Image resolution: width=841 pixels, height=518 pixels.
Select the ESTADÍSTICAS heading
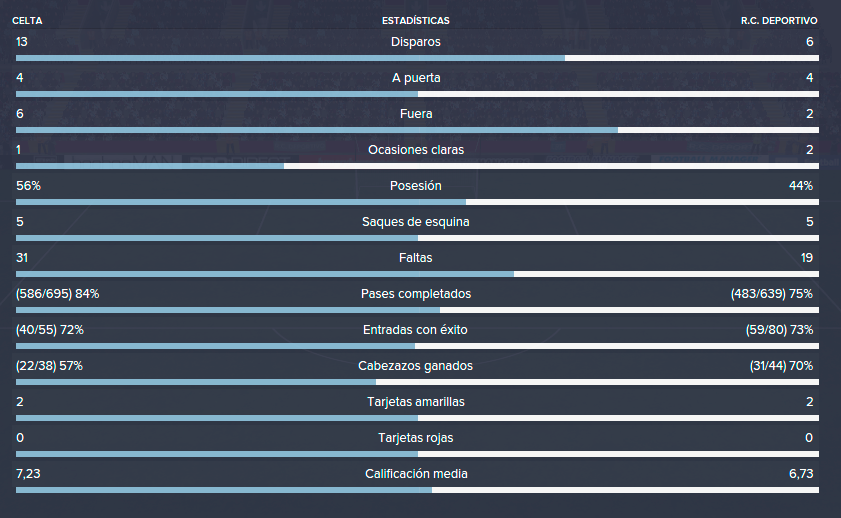(x=416, y=20)
